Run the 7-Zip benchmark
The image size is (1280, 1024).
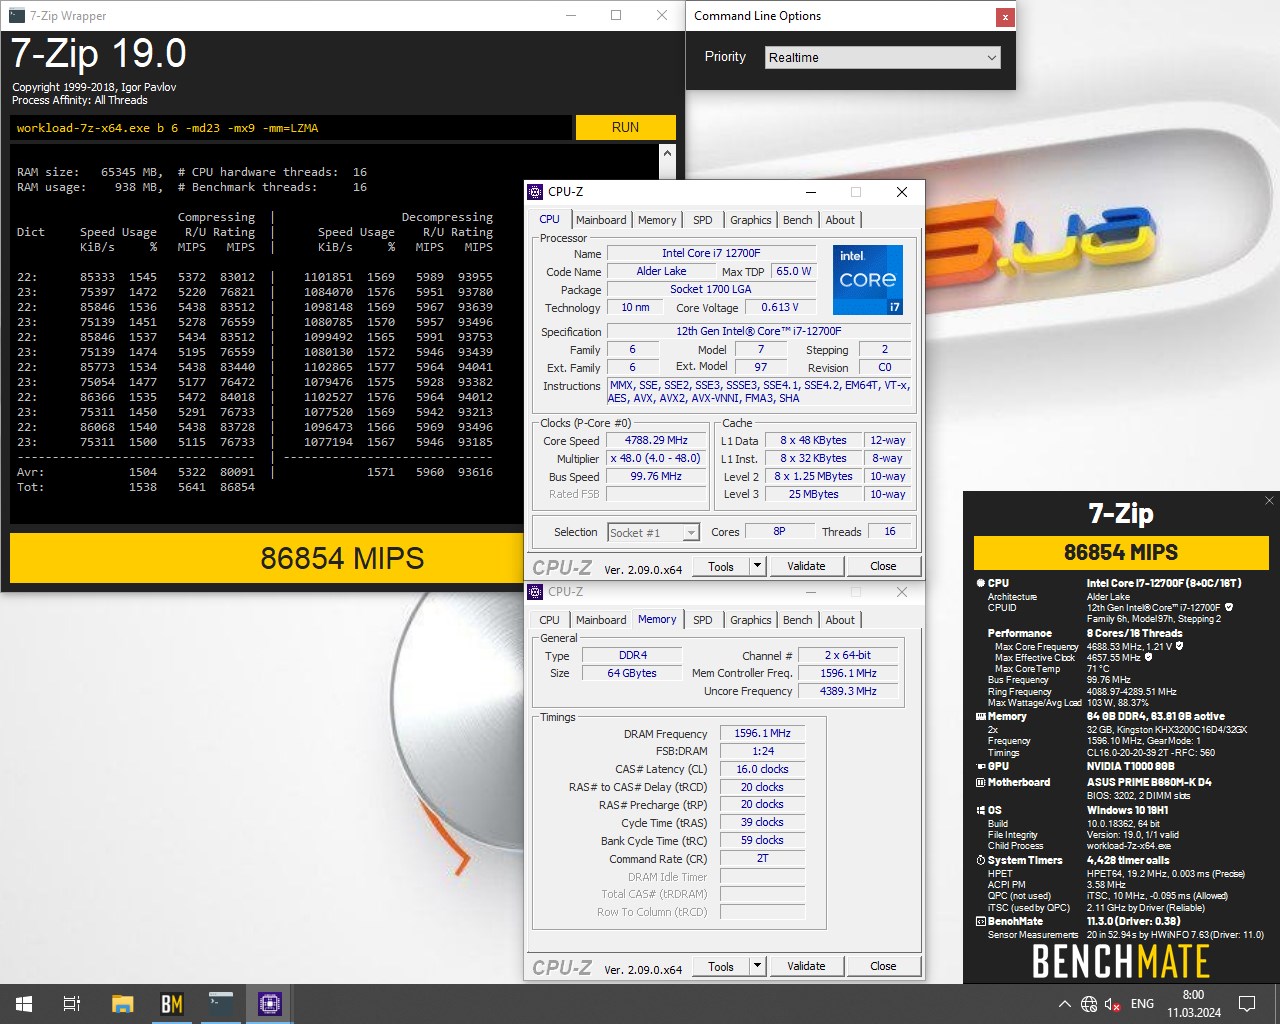(x=625, y=127)
